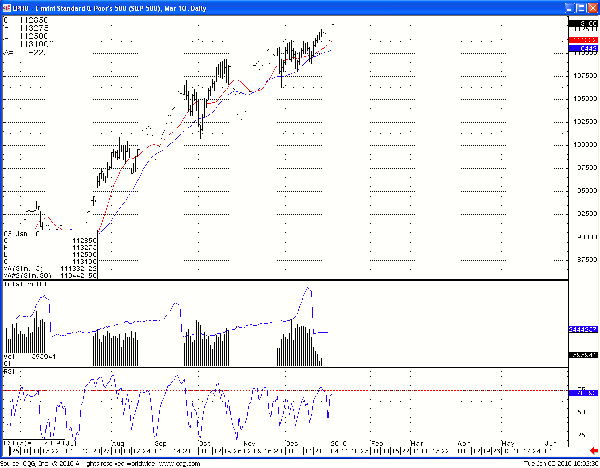Screen dimensions: 600x468
Task: Click the chart window icon in title bar
Action: 6,6
